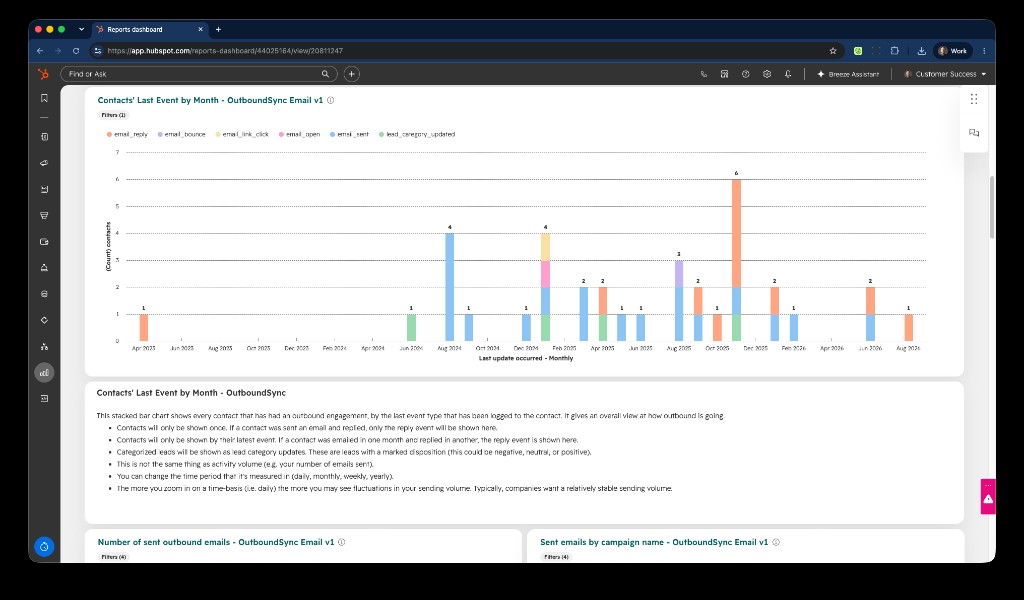Open Number of sent outbound emails report title
The image size is (1024, 600).
(216, 542)
